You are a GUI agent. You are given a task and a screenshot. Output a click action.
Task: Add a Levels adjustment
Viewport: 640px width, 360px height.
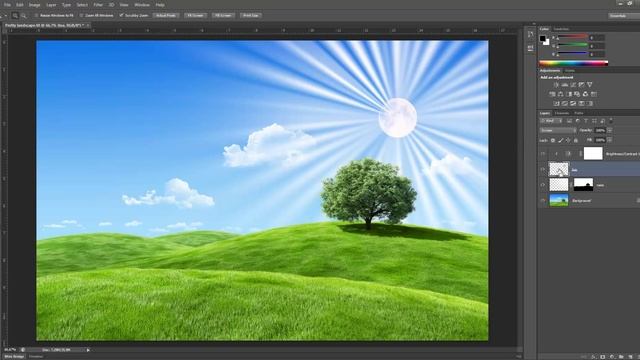coord(564,84)
